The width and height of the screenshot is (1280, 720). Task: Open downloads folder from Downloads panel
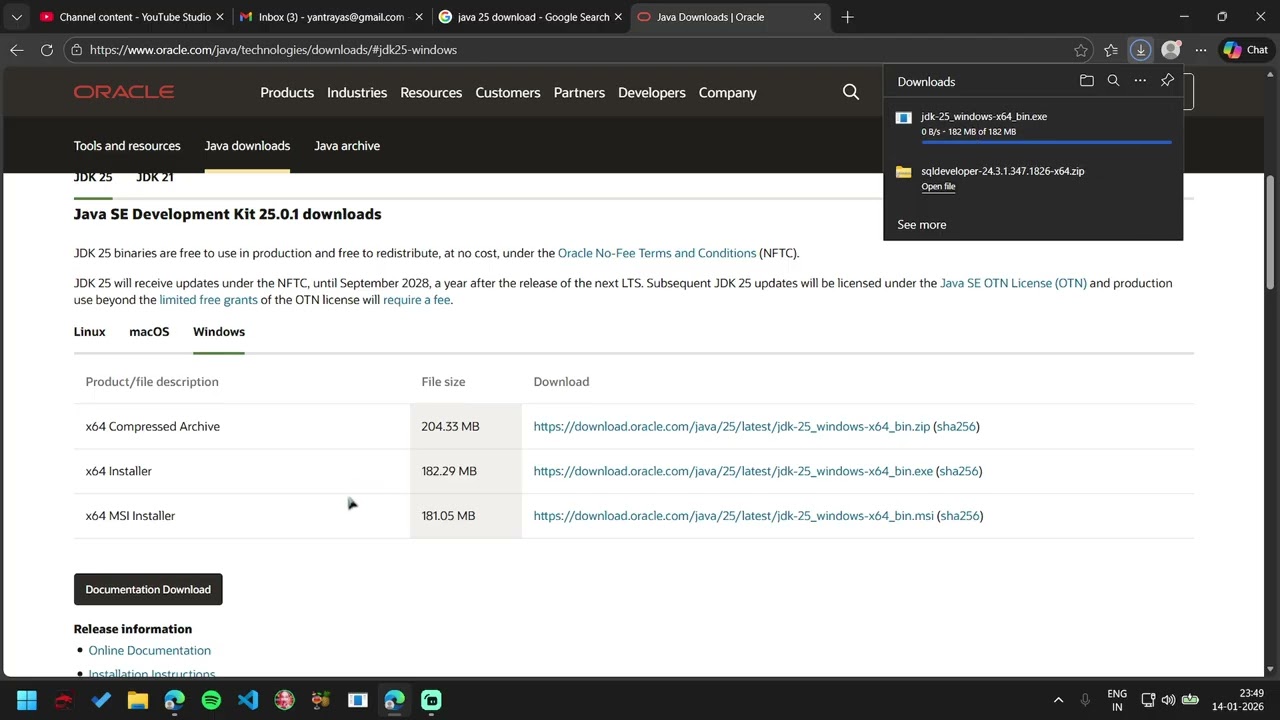[x=1086, y=81]
